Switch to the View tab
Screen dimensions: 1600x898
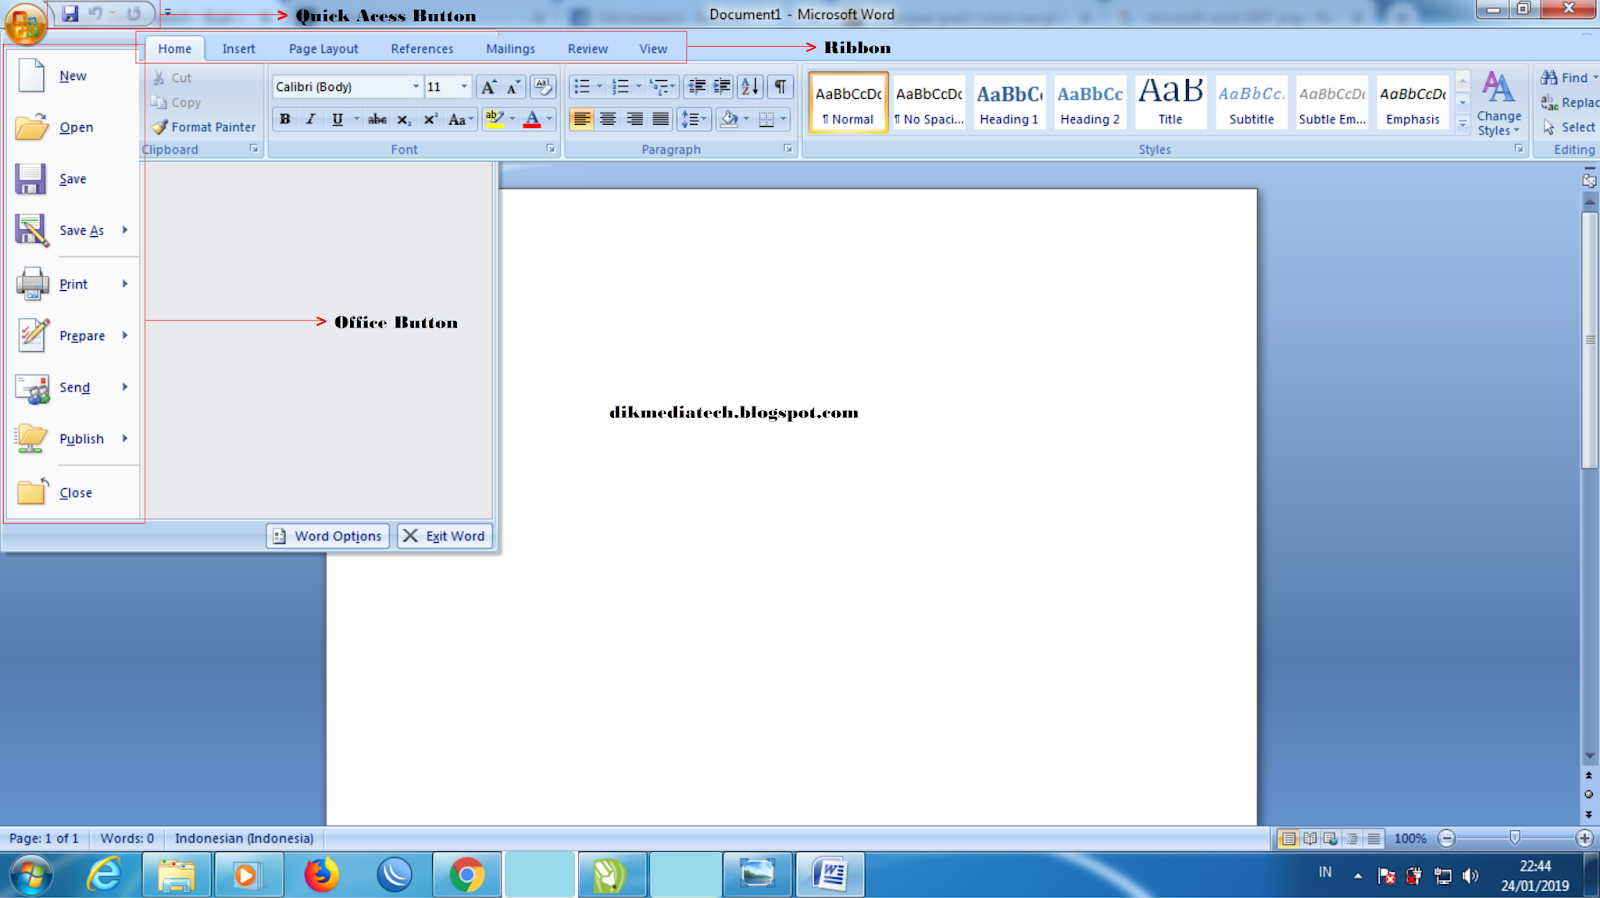click(653, 49)
